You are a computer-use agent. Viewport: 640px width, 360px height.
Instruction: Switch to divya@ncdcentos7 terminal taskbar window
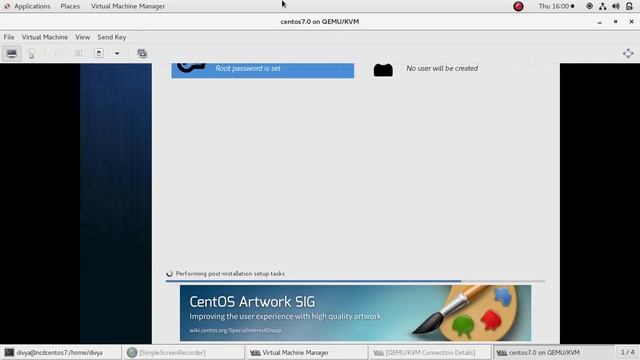coord(60,353)
